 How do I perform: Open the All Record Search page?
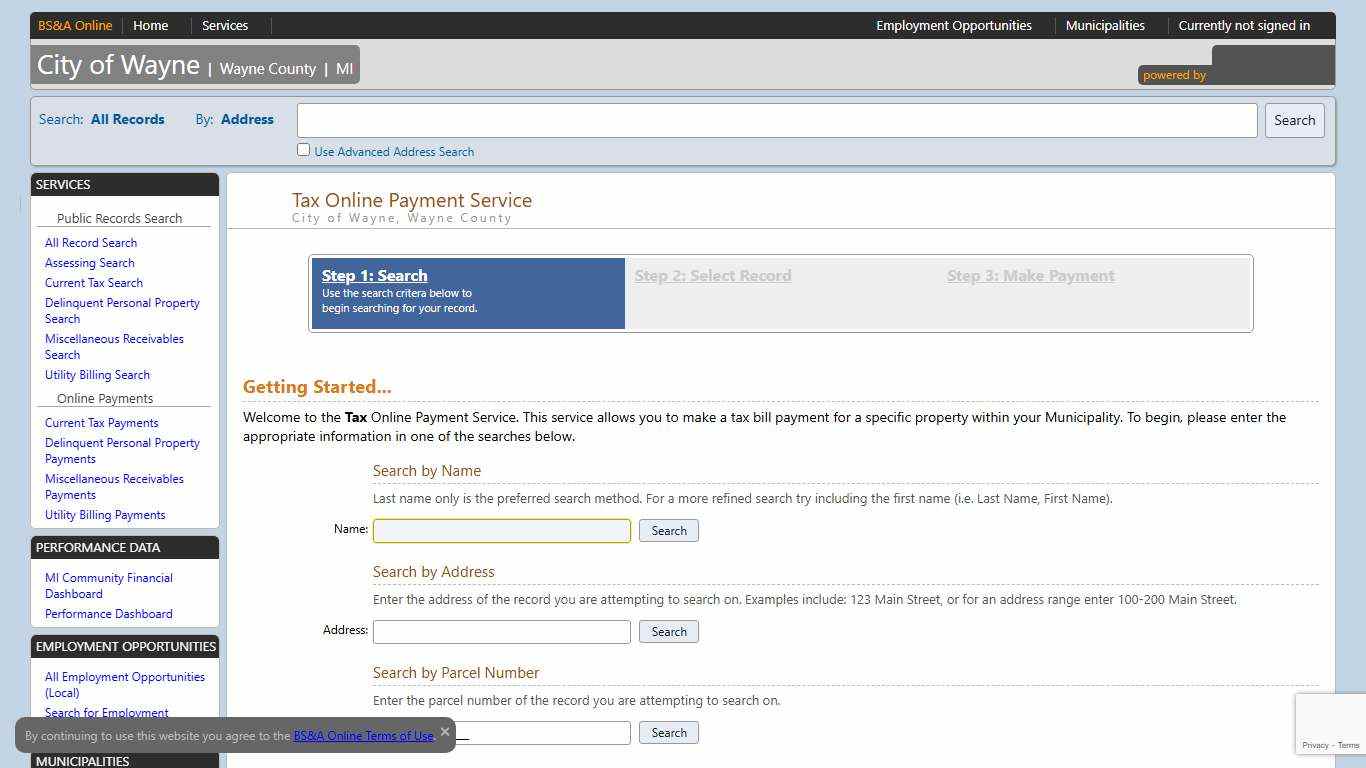coord(90,242)
